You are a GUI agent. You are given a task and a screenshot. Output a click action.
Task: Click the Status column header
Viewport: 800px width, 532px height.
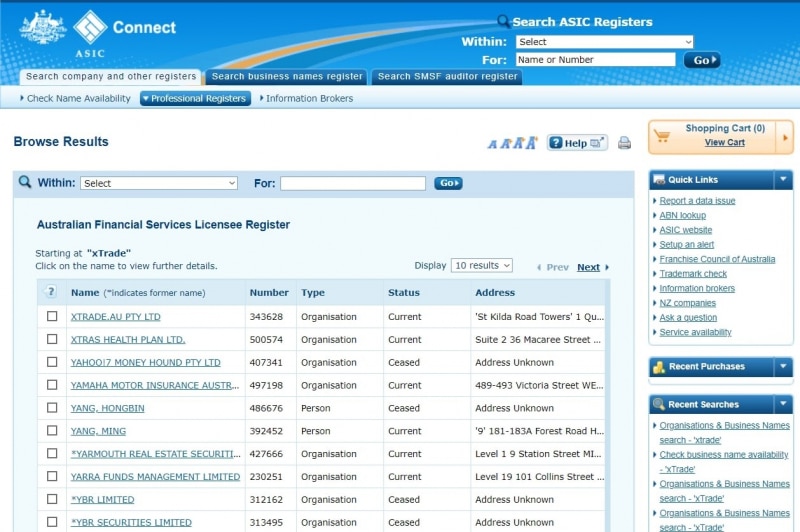tap(404, 293)
